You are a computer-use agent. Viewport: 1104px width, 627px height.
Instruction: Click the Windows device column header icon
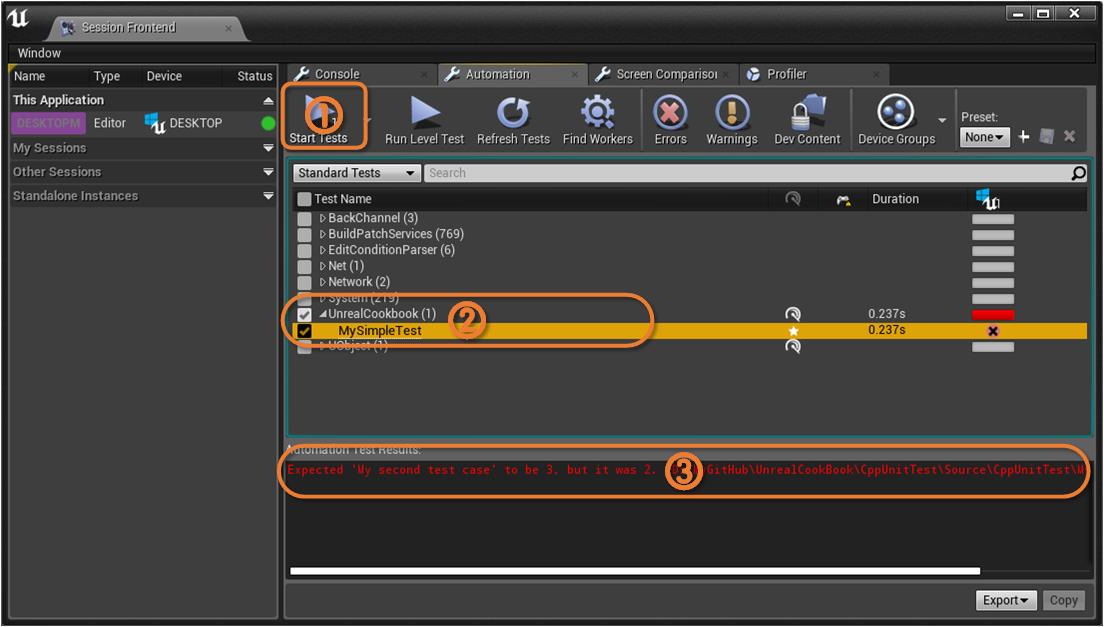coord(988,199)
